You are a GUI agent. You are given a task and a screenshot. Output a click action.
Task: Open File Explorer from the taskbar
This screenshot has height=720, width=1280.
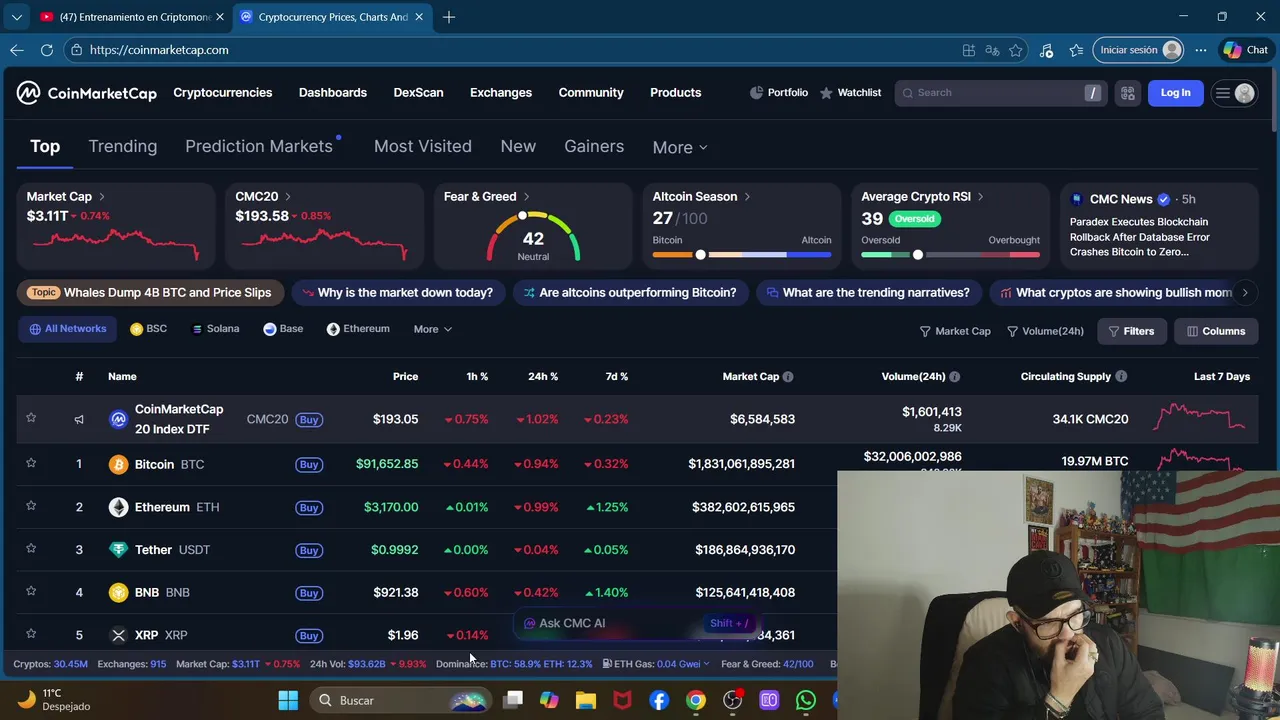[585, 700]
